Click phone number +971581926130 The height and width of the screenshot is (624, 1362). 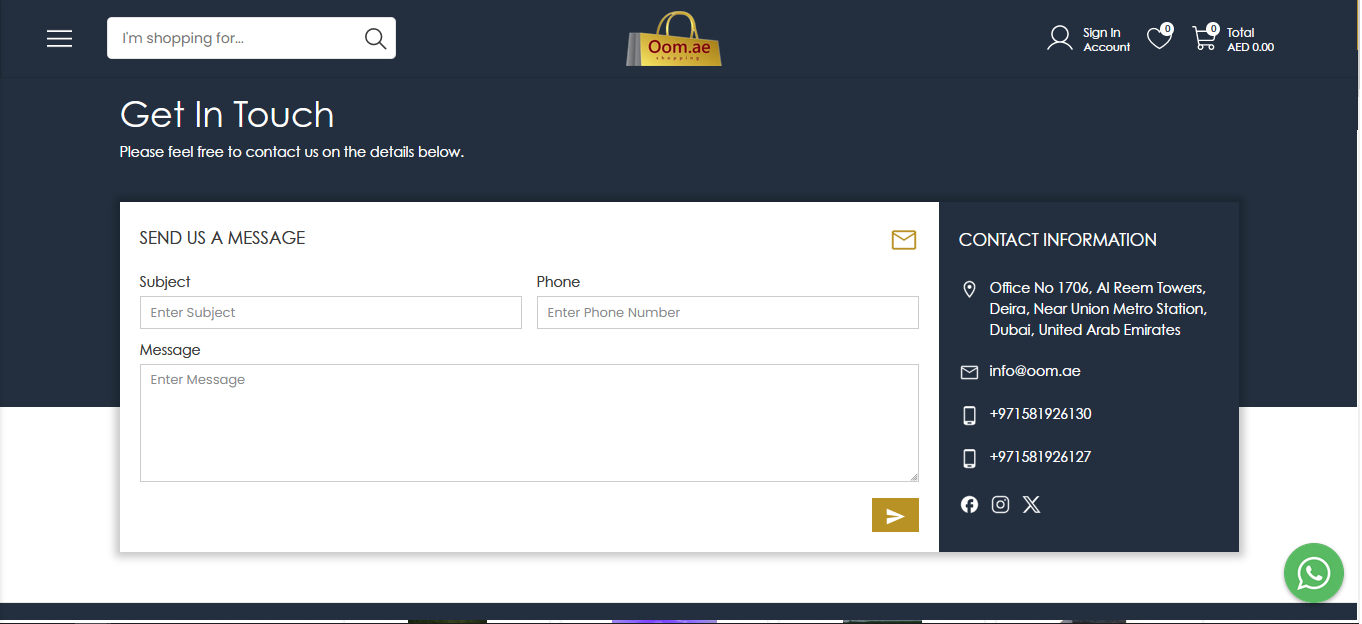tap(1040, 414)
